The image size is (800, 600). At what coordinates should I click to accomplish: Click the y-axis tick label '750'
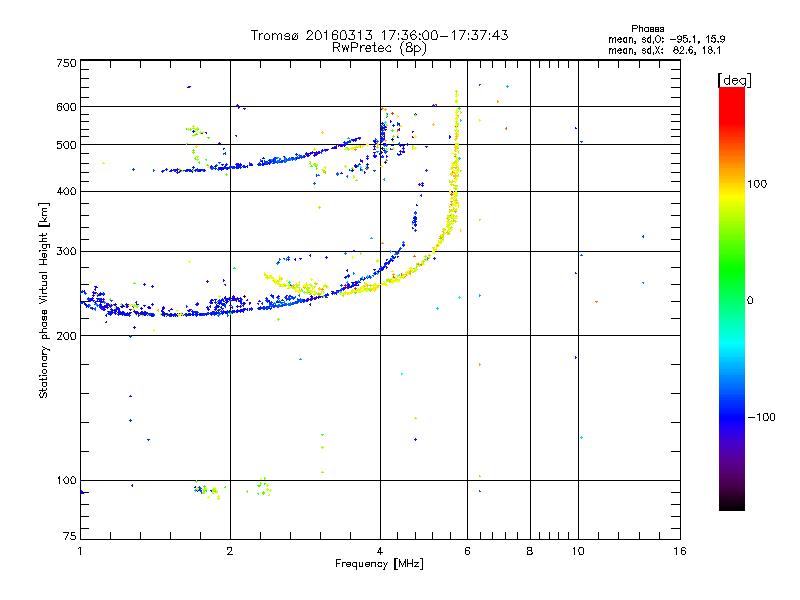coord(66,63)
